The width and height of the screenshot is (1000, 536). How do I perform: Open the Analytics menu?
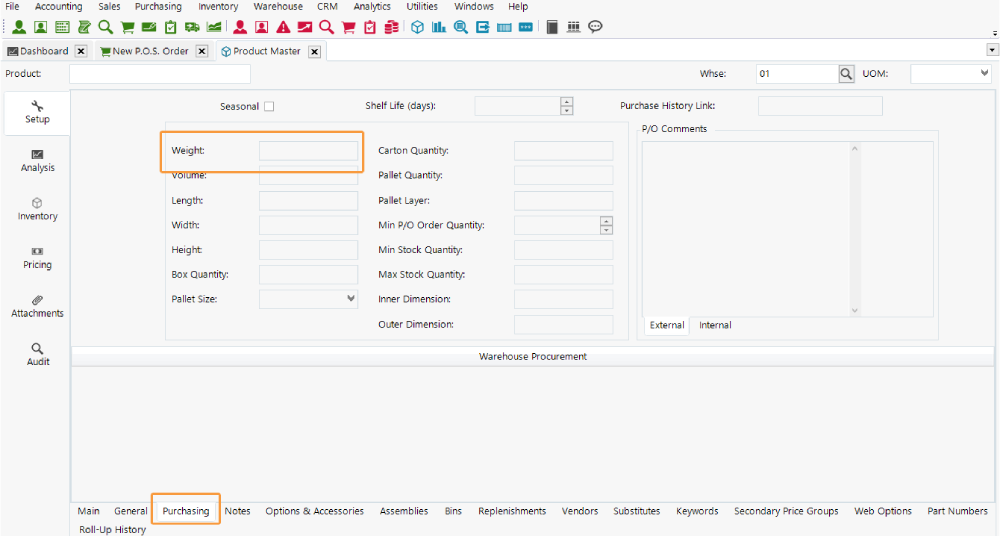372,6
